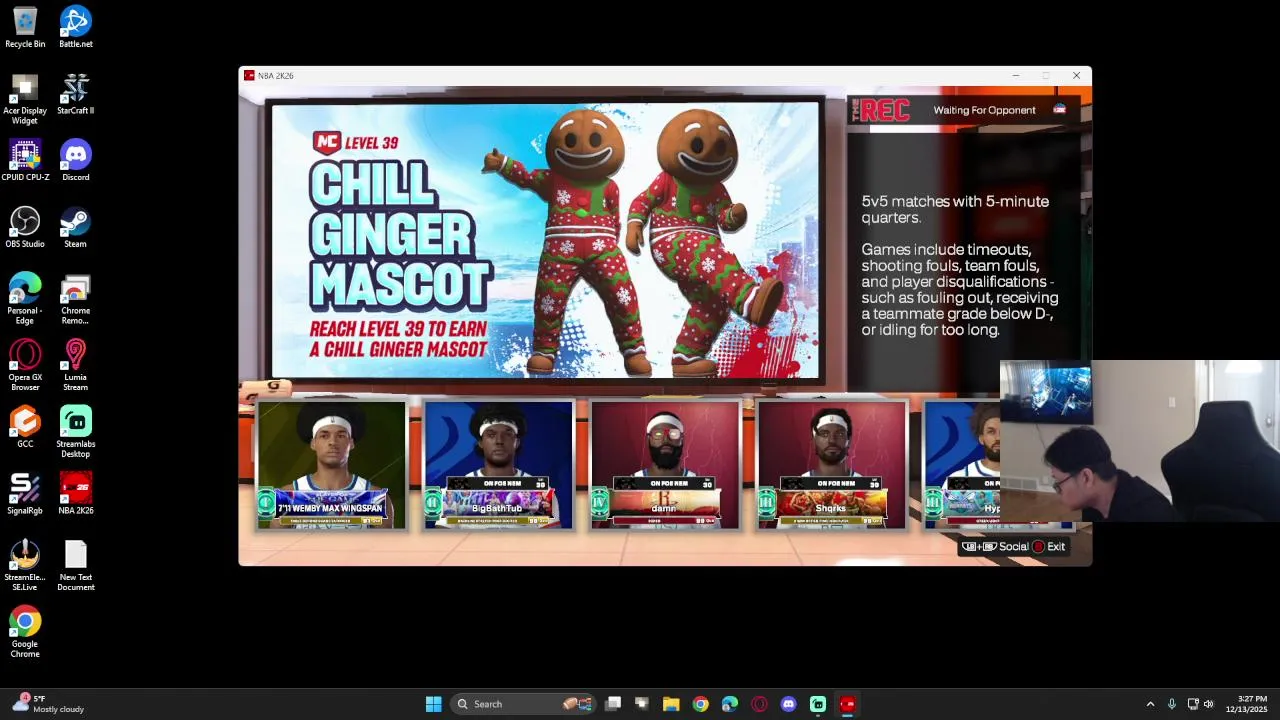Close the NBA 2K26 window
1280x720 pixels.
pos(1076,76)
